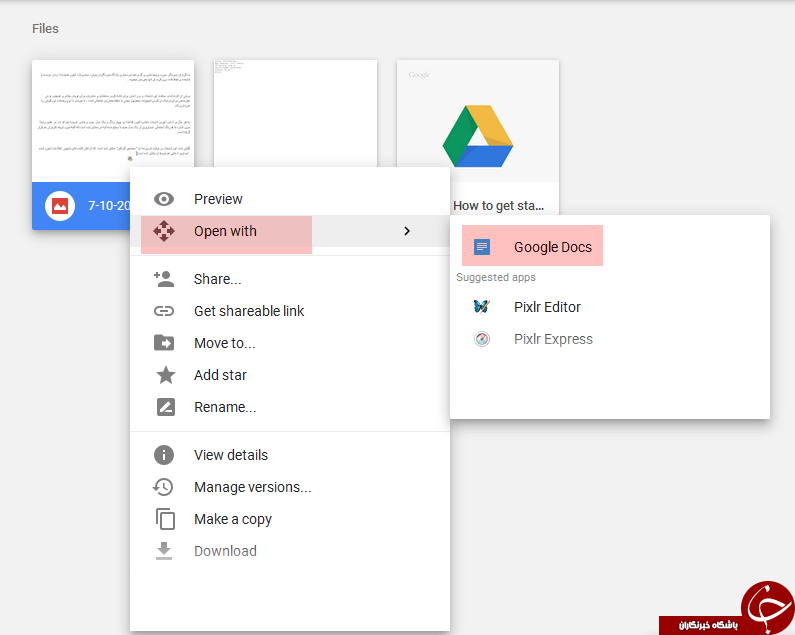The height and width of the screenshot is (635, 795).
Task: Open file with Google Docs
Action: tap(610, 247)
